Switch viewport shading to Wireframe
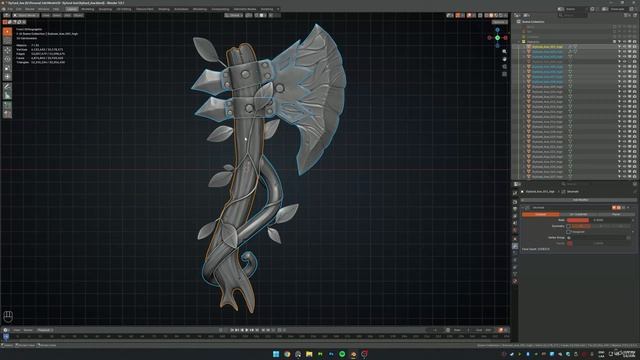 [x=487, y=16]
